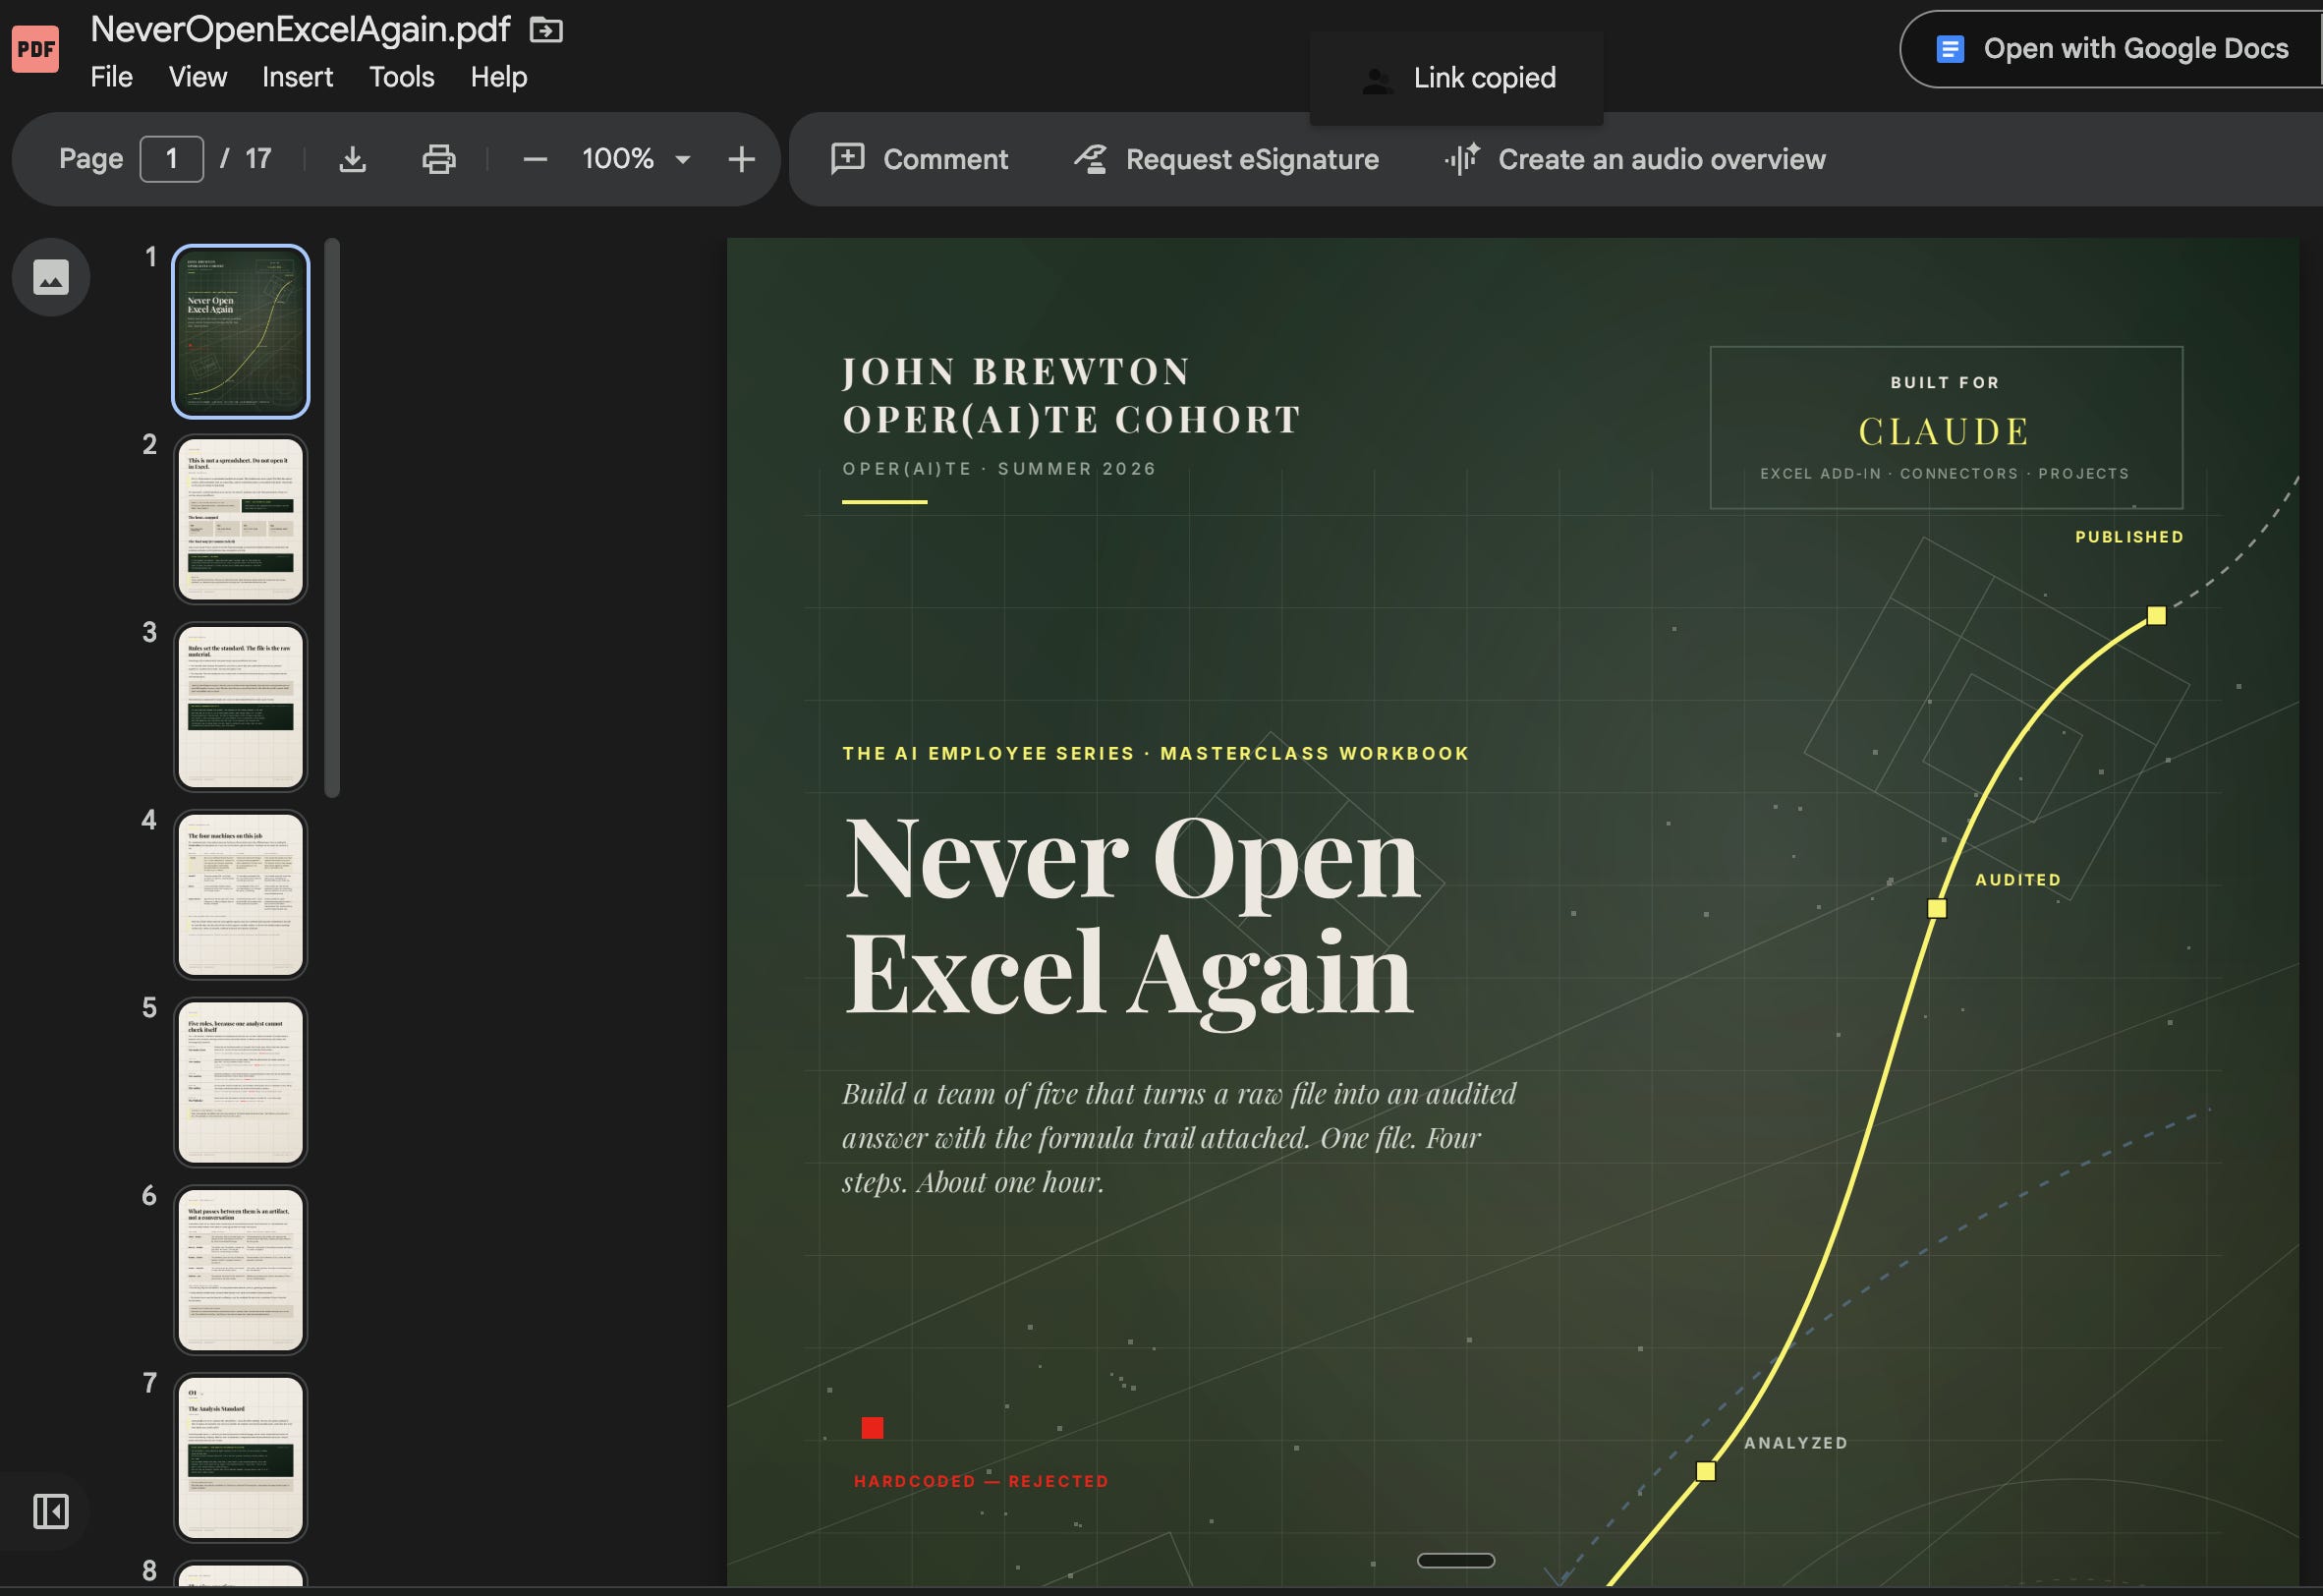Open the Insert menu

(x=297, y=77)
